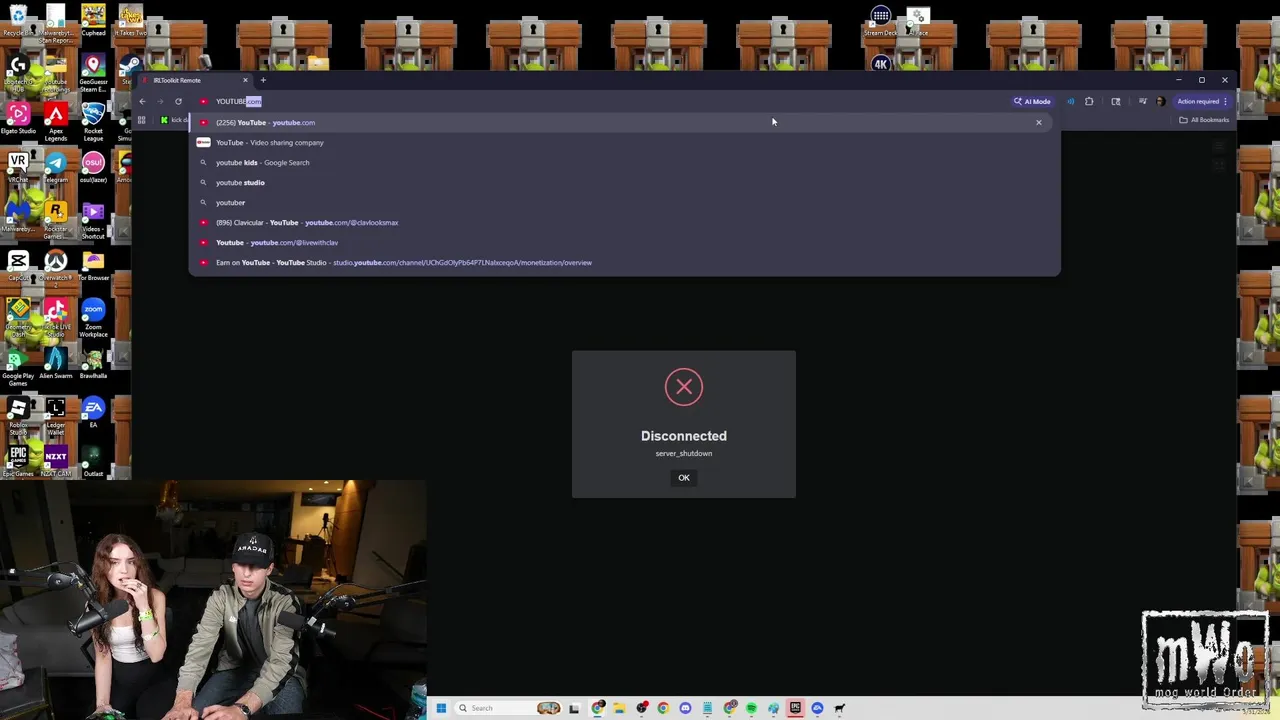Remove the first youtube.com suggestion with X
The image size is (1280, 720).
click(x=1038, y=122)
